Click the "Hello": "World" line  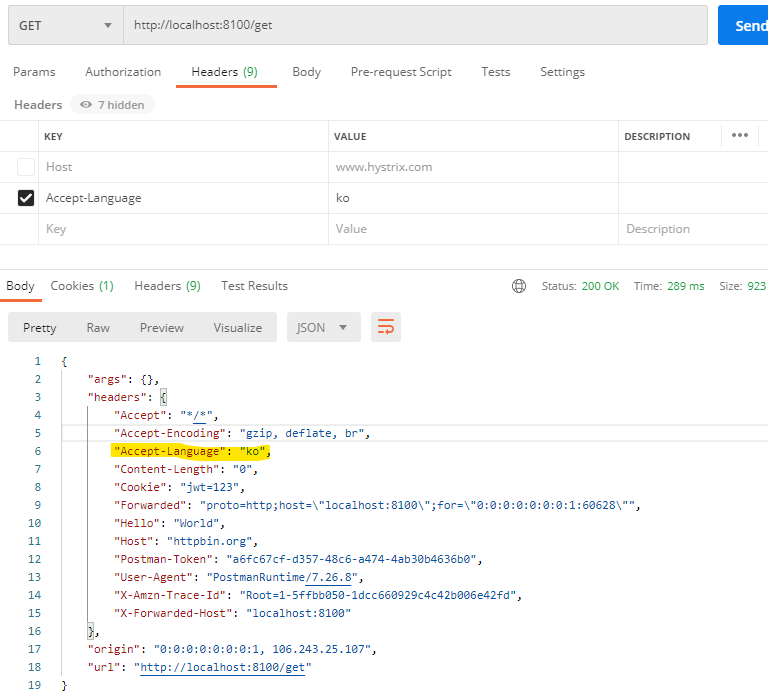(169, 523)
